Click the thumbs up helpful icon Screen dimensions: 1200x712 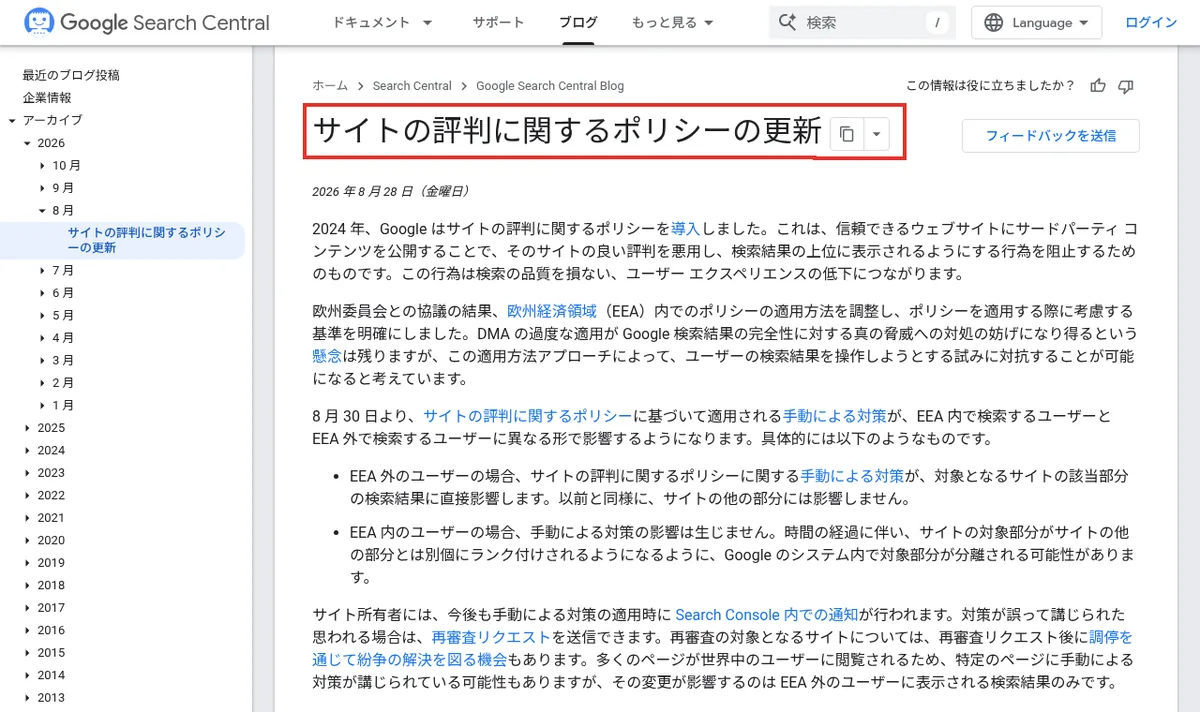1098,86
